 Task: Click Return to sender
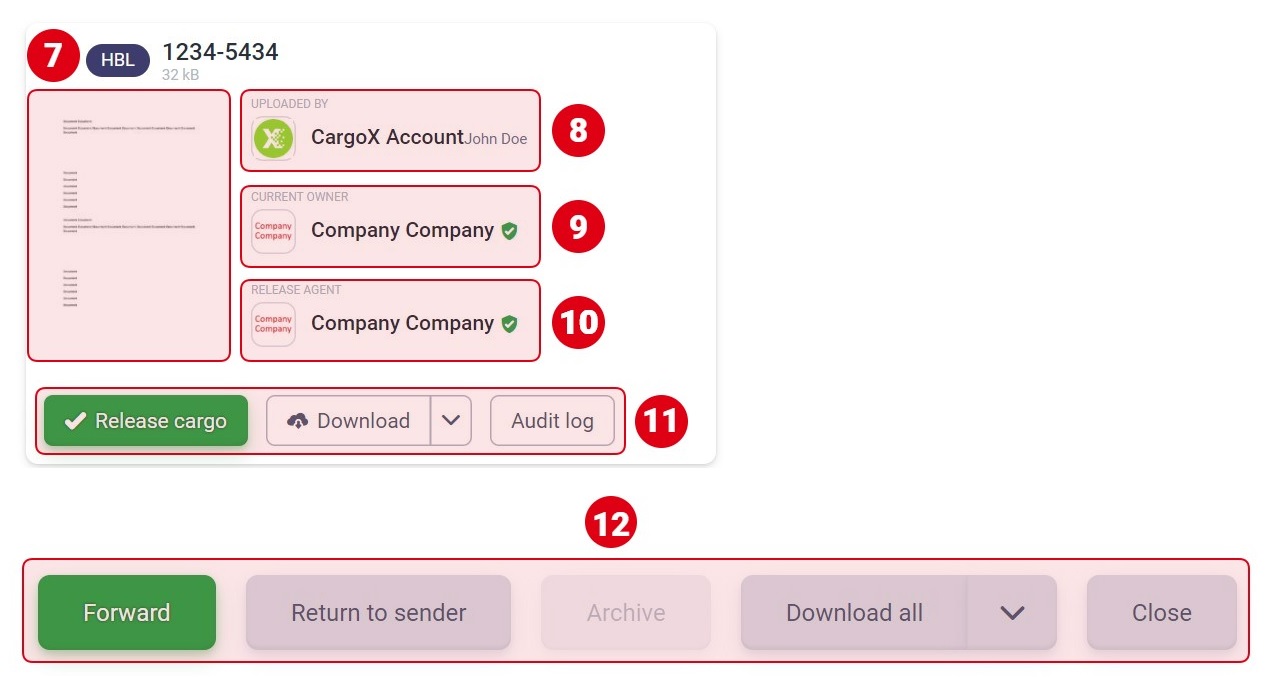tap(378, 612)
